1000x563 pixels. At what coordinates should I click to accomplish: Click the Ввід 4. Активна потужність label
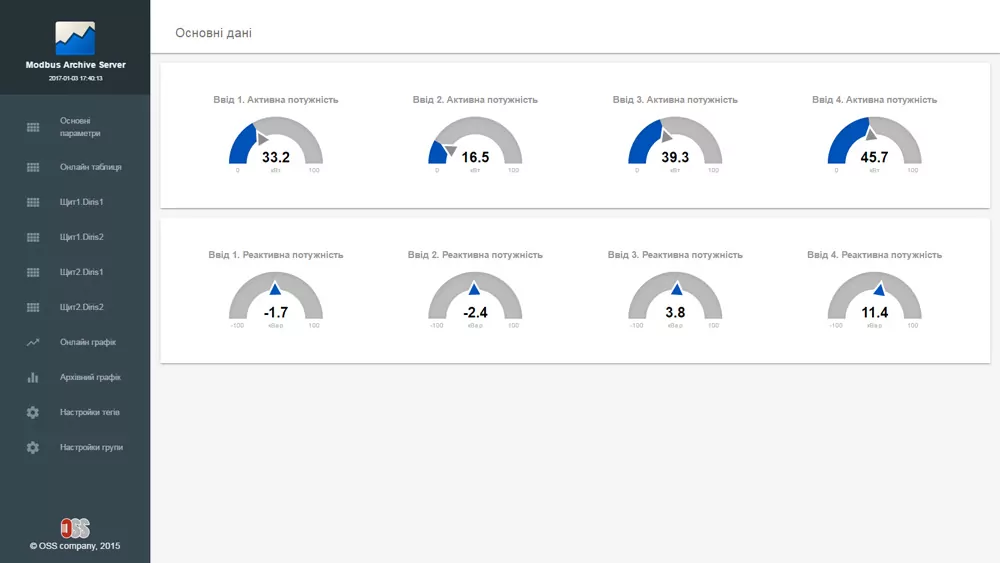pyautogui.click(x=874, y=99)
